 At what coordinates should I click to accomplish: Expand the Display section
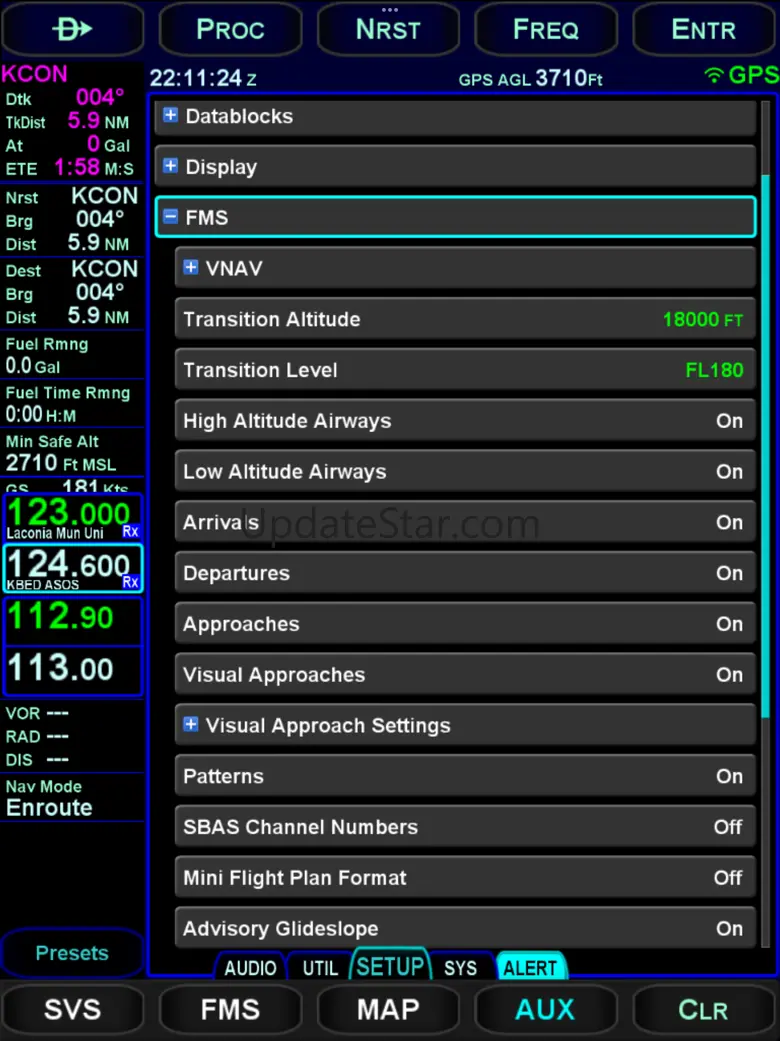[x=455, y=167]
